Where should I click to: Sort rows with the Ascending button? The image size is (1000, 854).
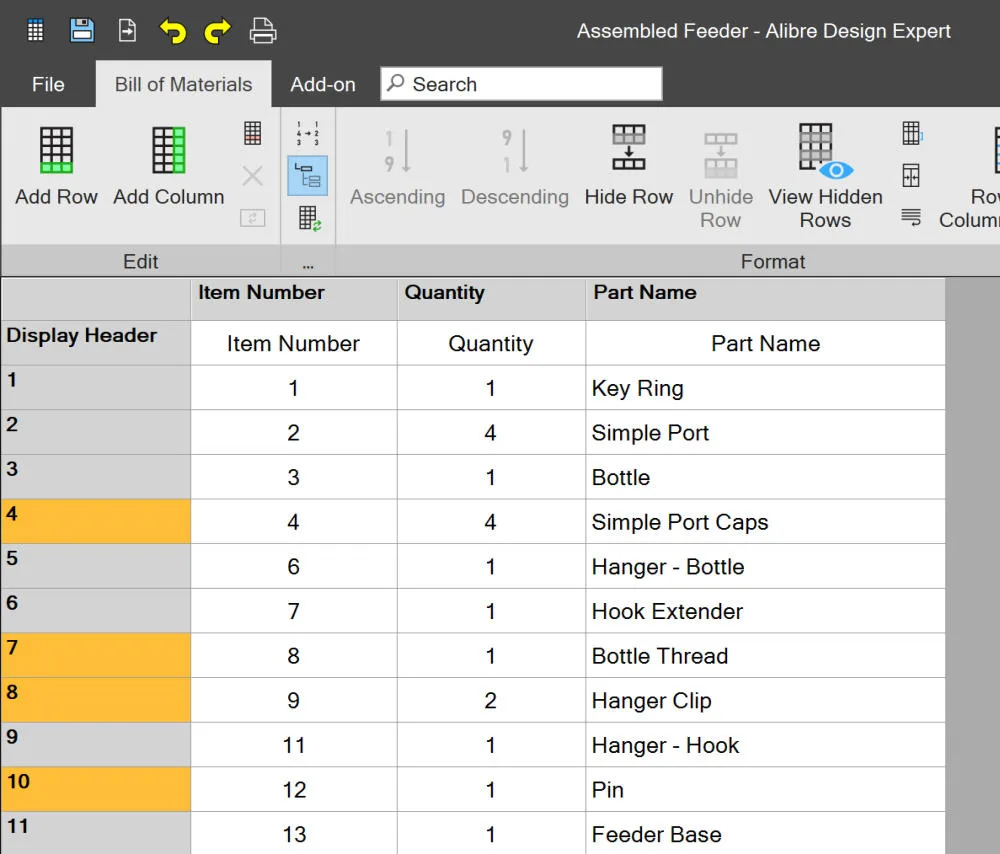point(397,167)
